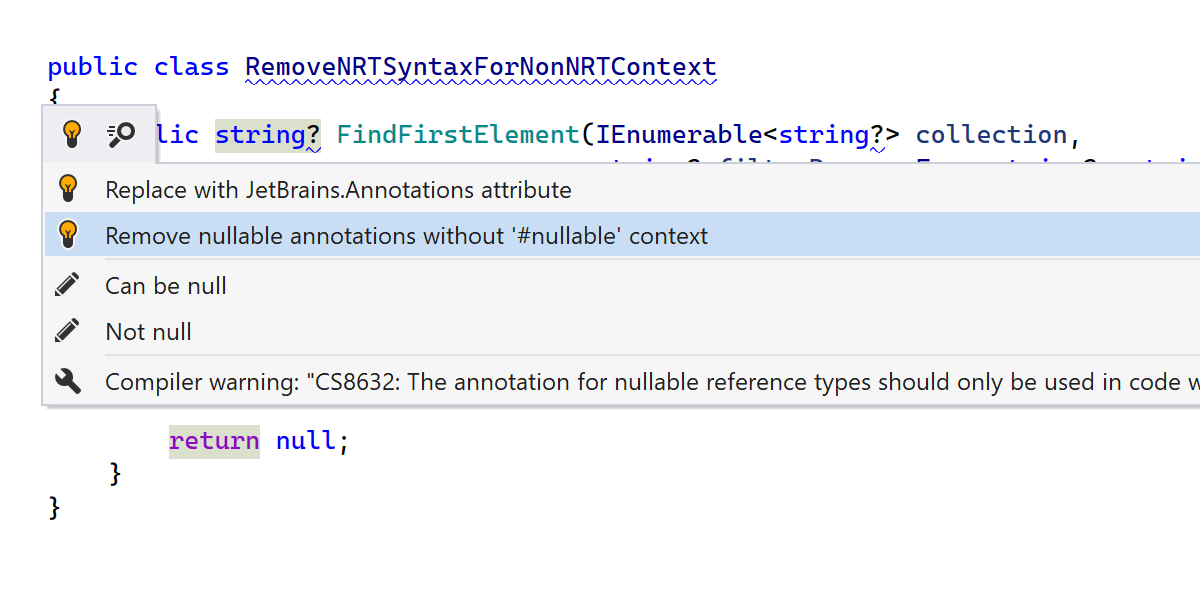Viewport: 1200px width, 600px height.
Task: Apply the Not null action
Action: coord(148,332)
